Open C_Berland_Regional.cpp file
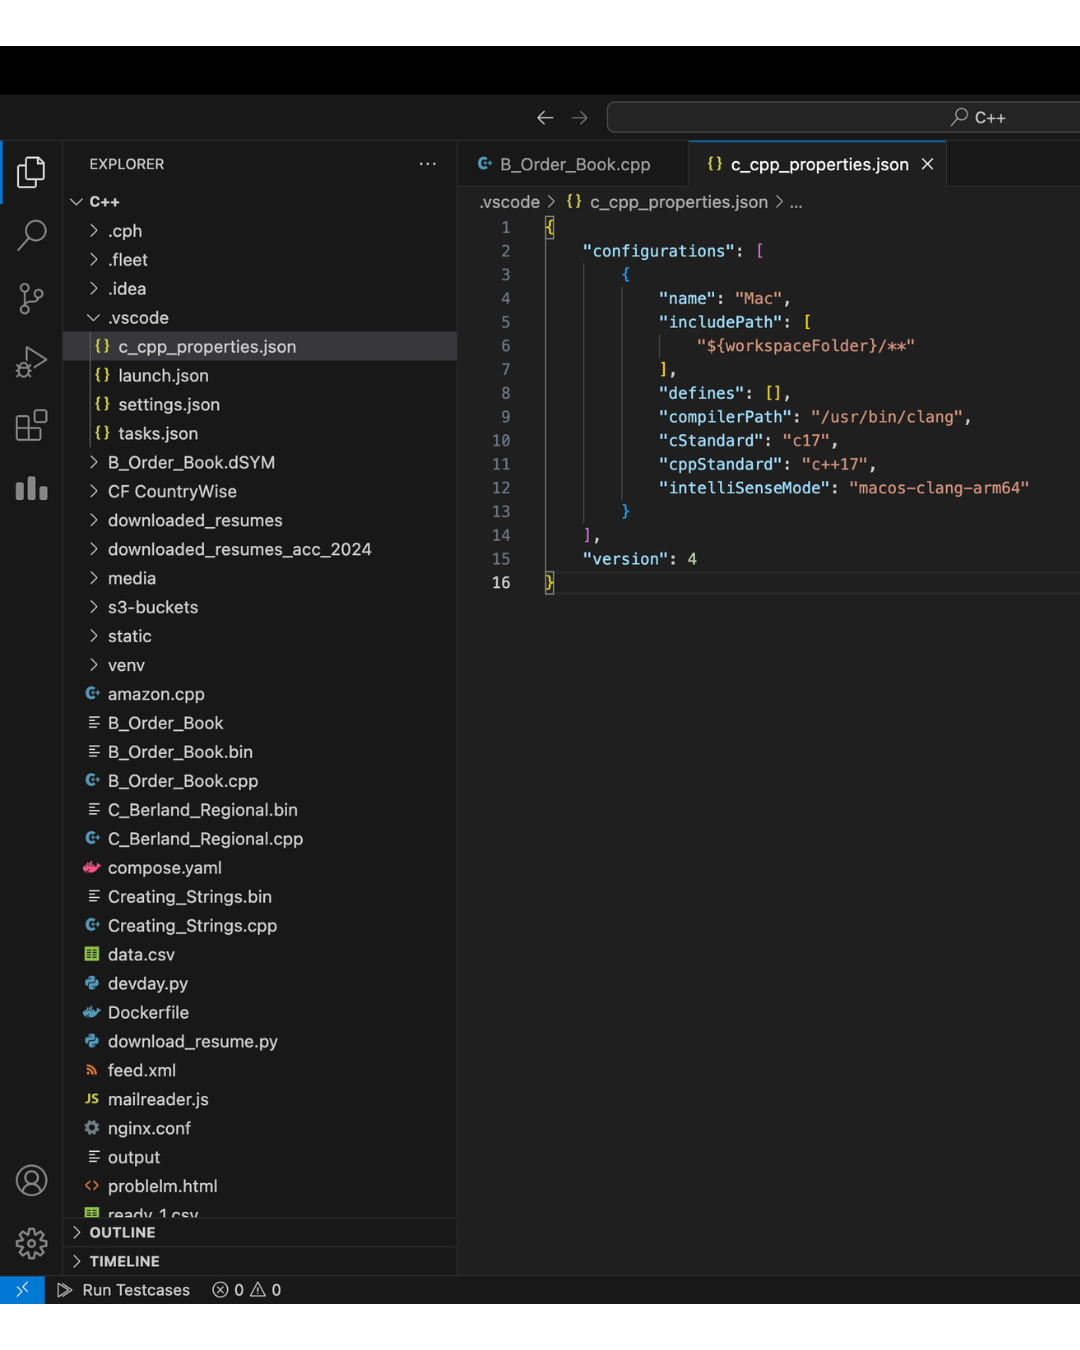The height and width of the screenshot is (1350, 1080). (x=260, y=840)
